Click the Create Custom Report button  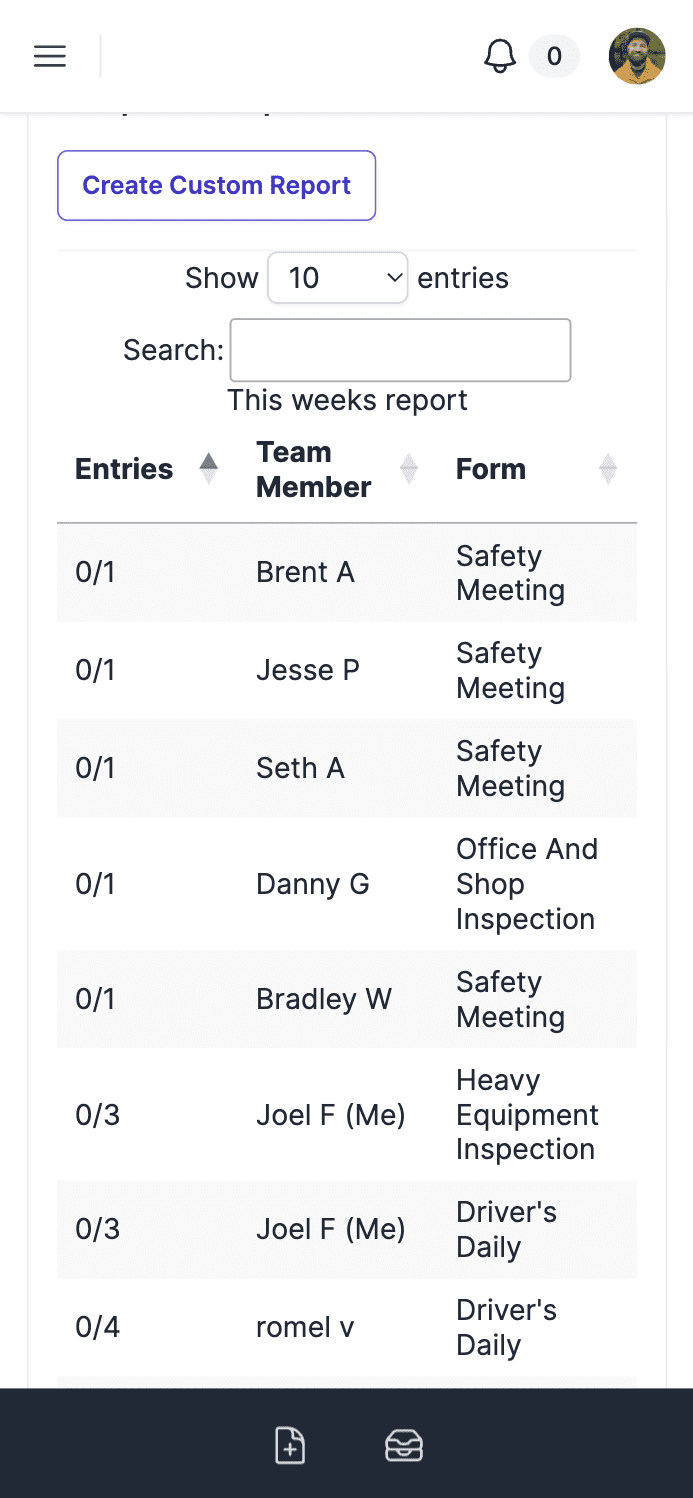(x=216, y=185)
